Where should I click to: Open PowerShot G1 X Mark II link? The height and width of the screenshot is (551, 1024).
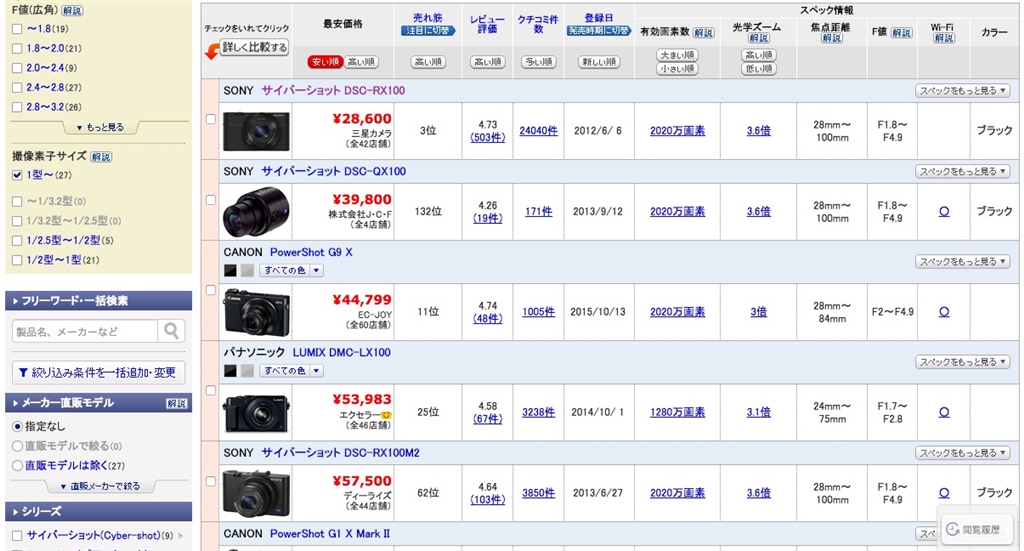[330, 534]
